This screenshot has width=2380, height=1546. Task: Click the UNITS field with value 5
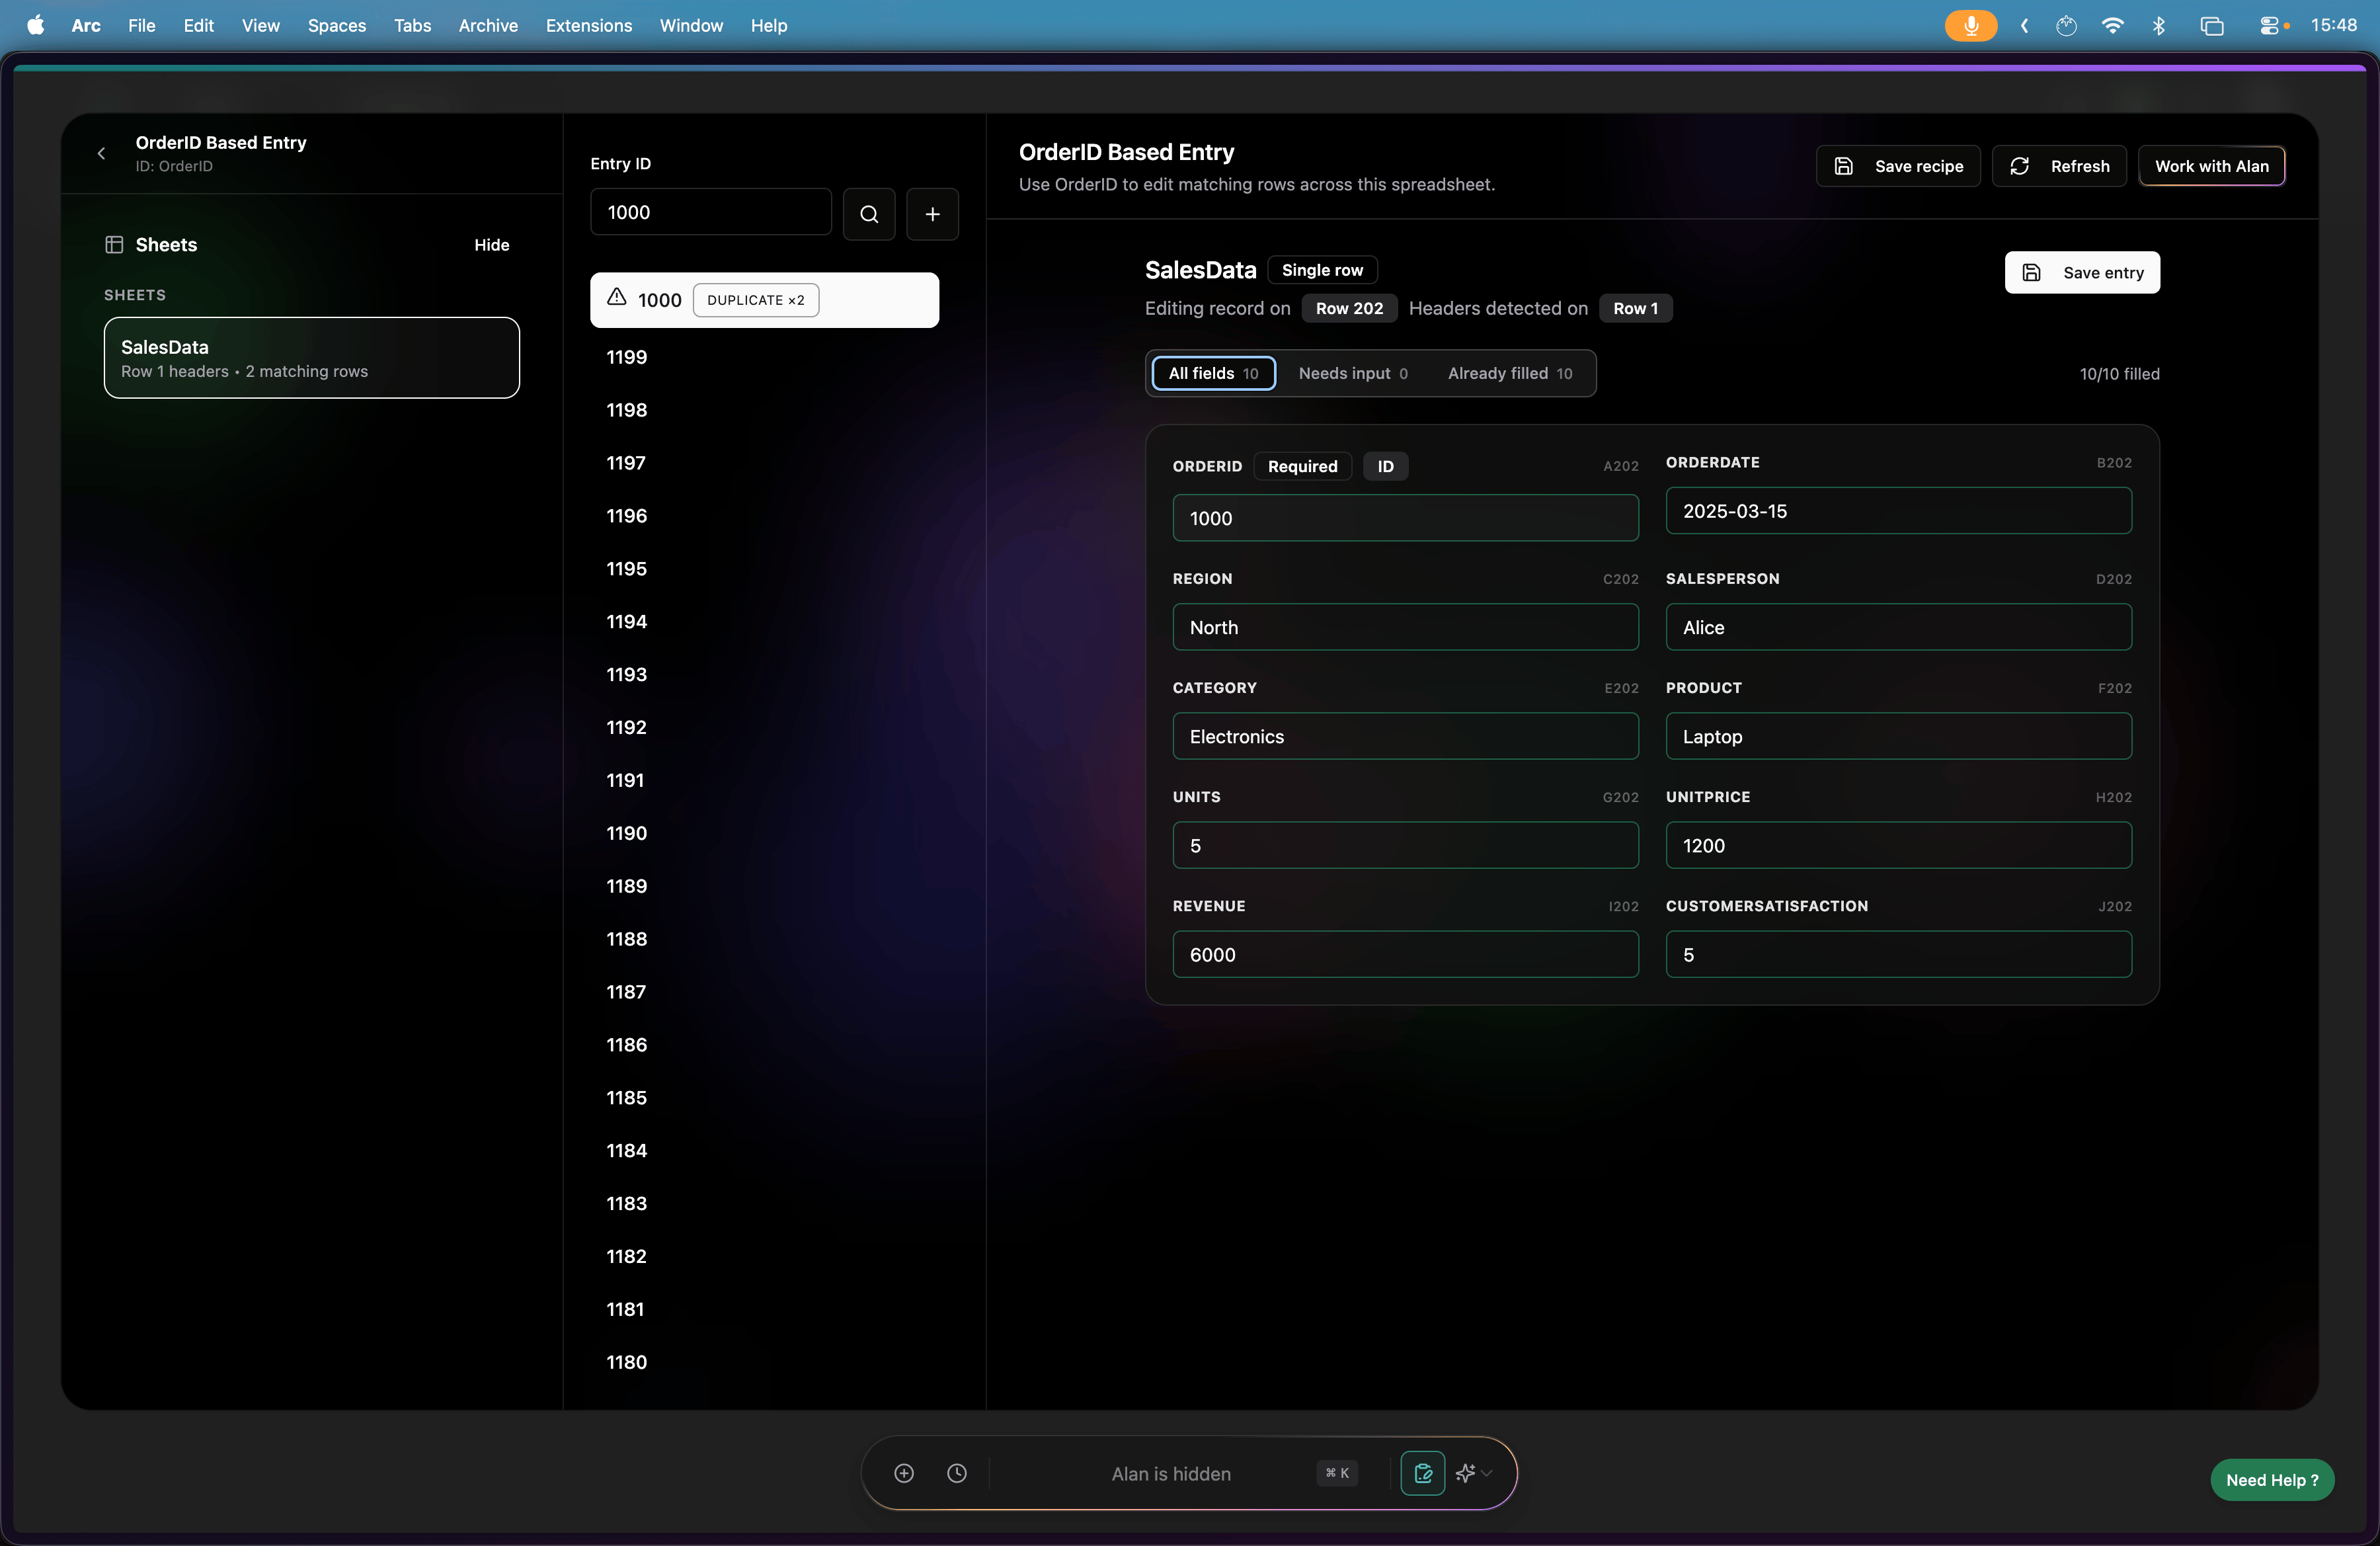click(x=1405, y=845)
